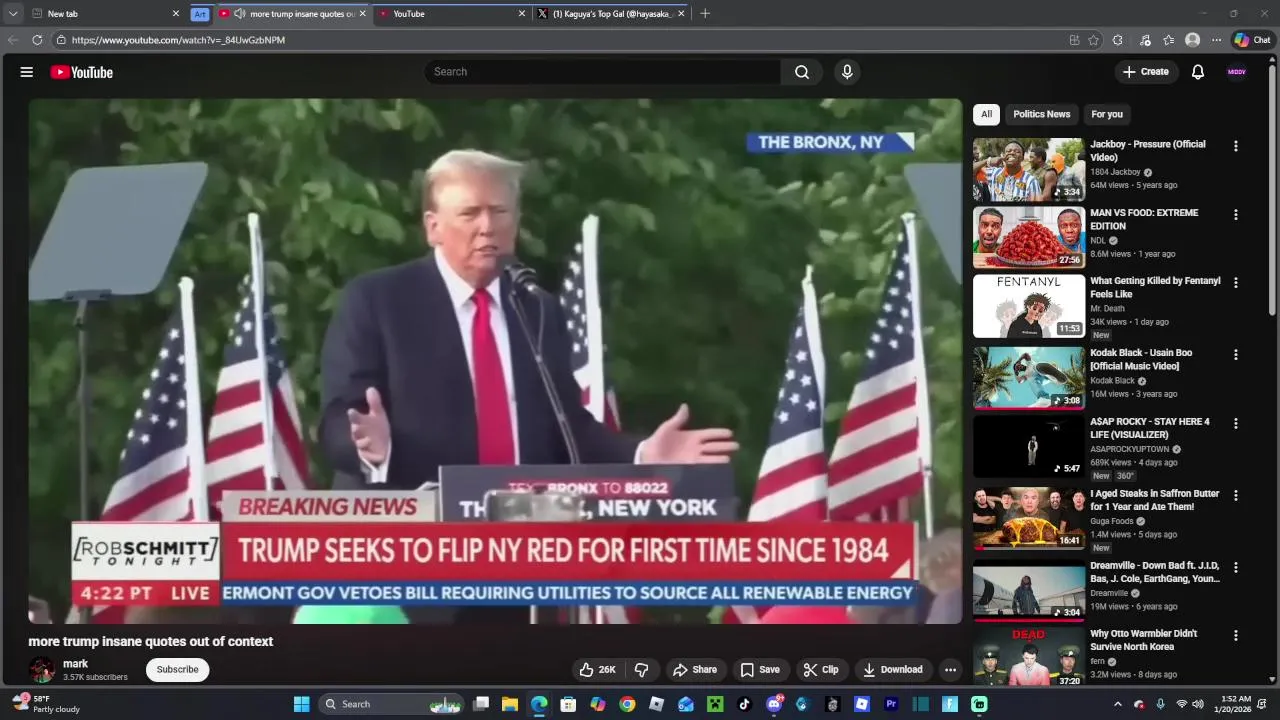Open Windows Start menu
The height and width of the screenshot is (720, 1280).
[x=301, y=704]
